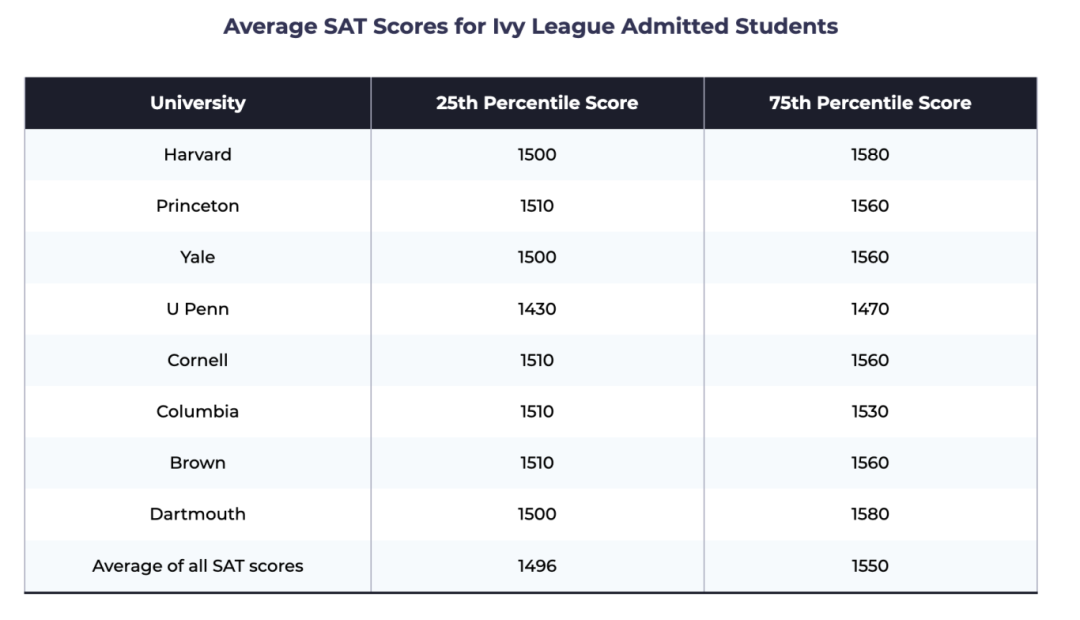This screenshot has height=620, width=1080.
Task: Click Columbia's 1530 score value
Action: pos(869,411)
